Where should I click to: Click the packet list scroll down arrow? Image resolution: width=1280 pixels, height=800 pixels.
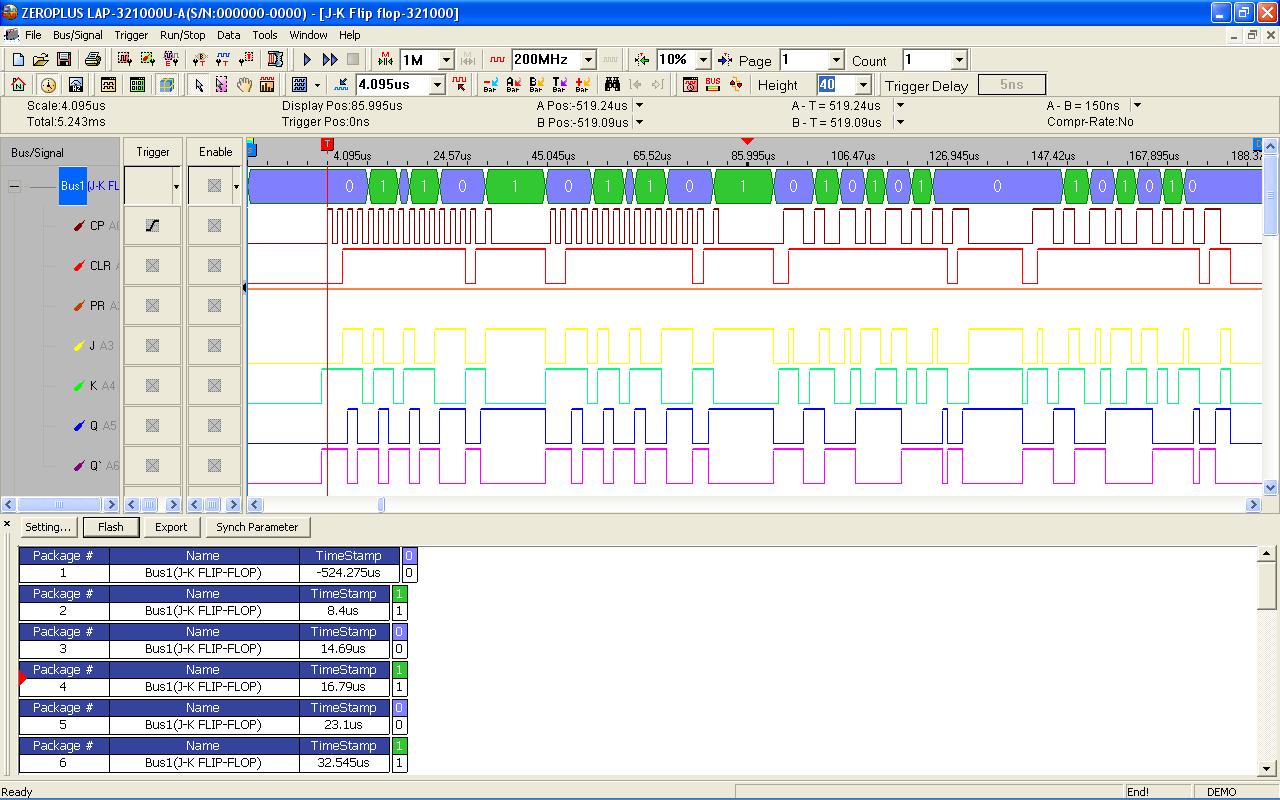pyautogui.click(x=1268, y=768)
